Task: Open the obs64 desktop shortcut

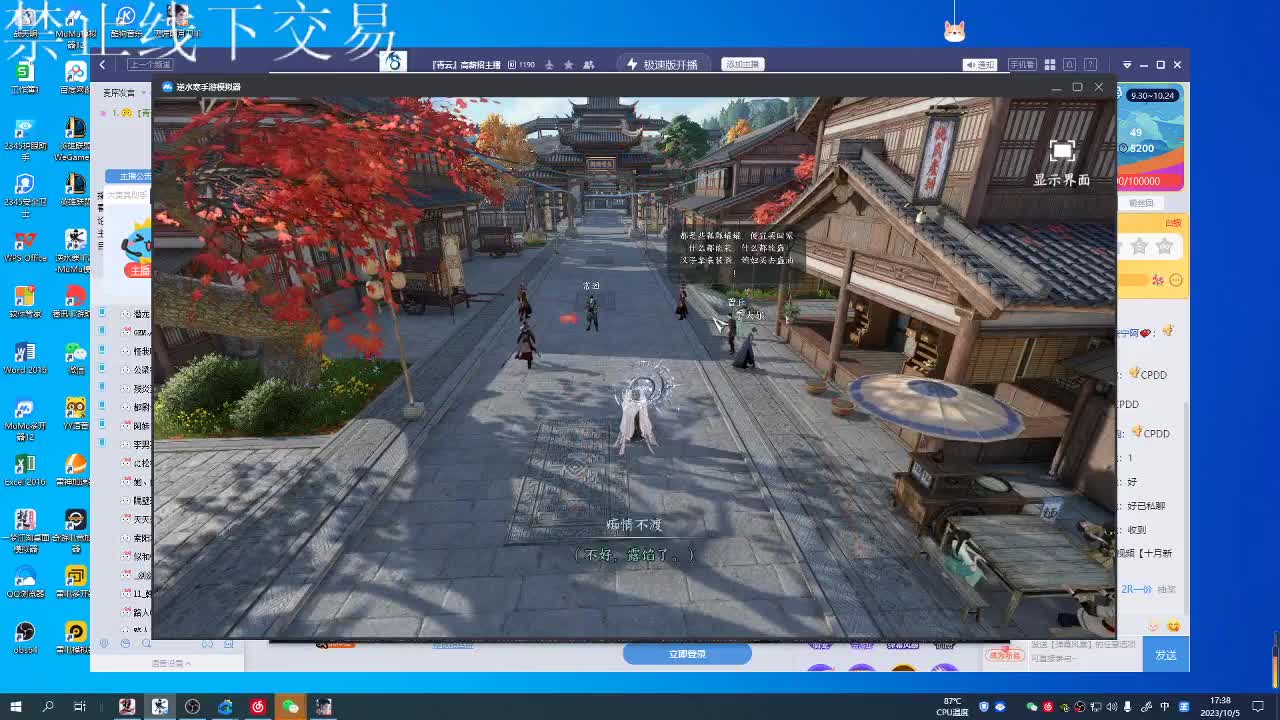Action: click(x=25, y=638)
